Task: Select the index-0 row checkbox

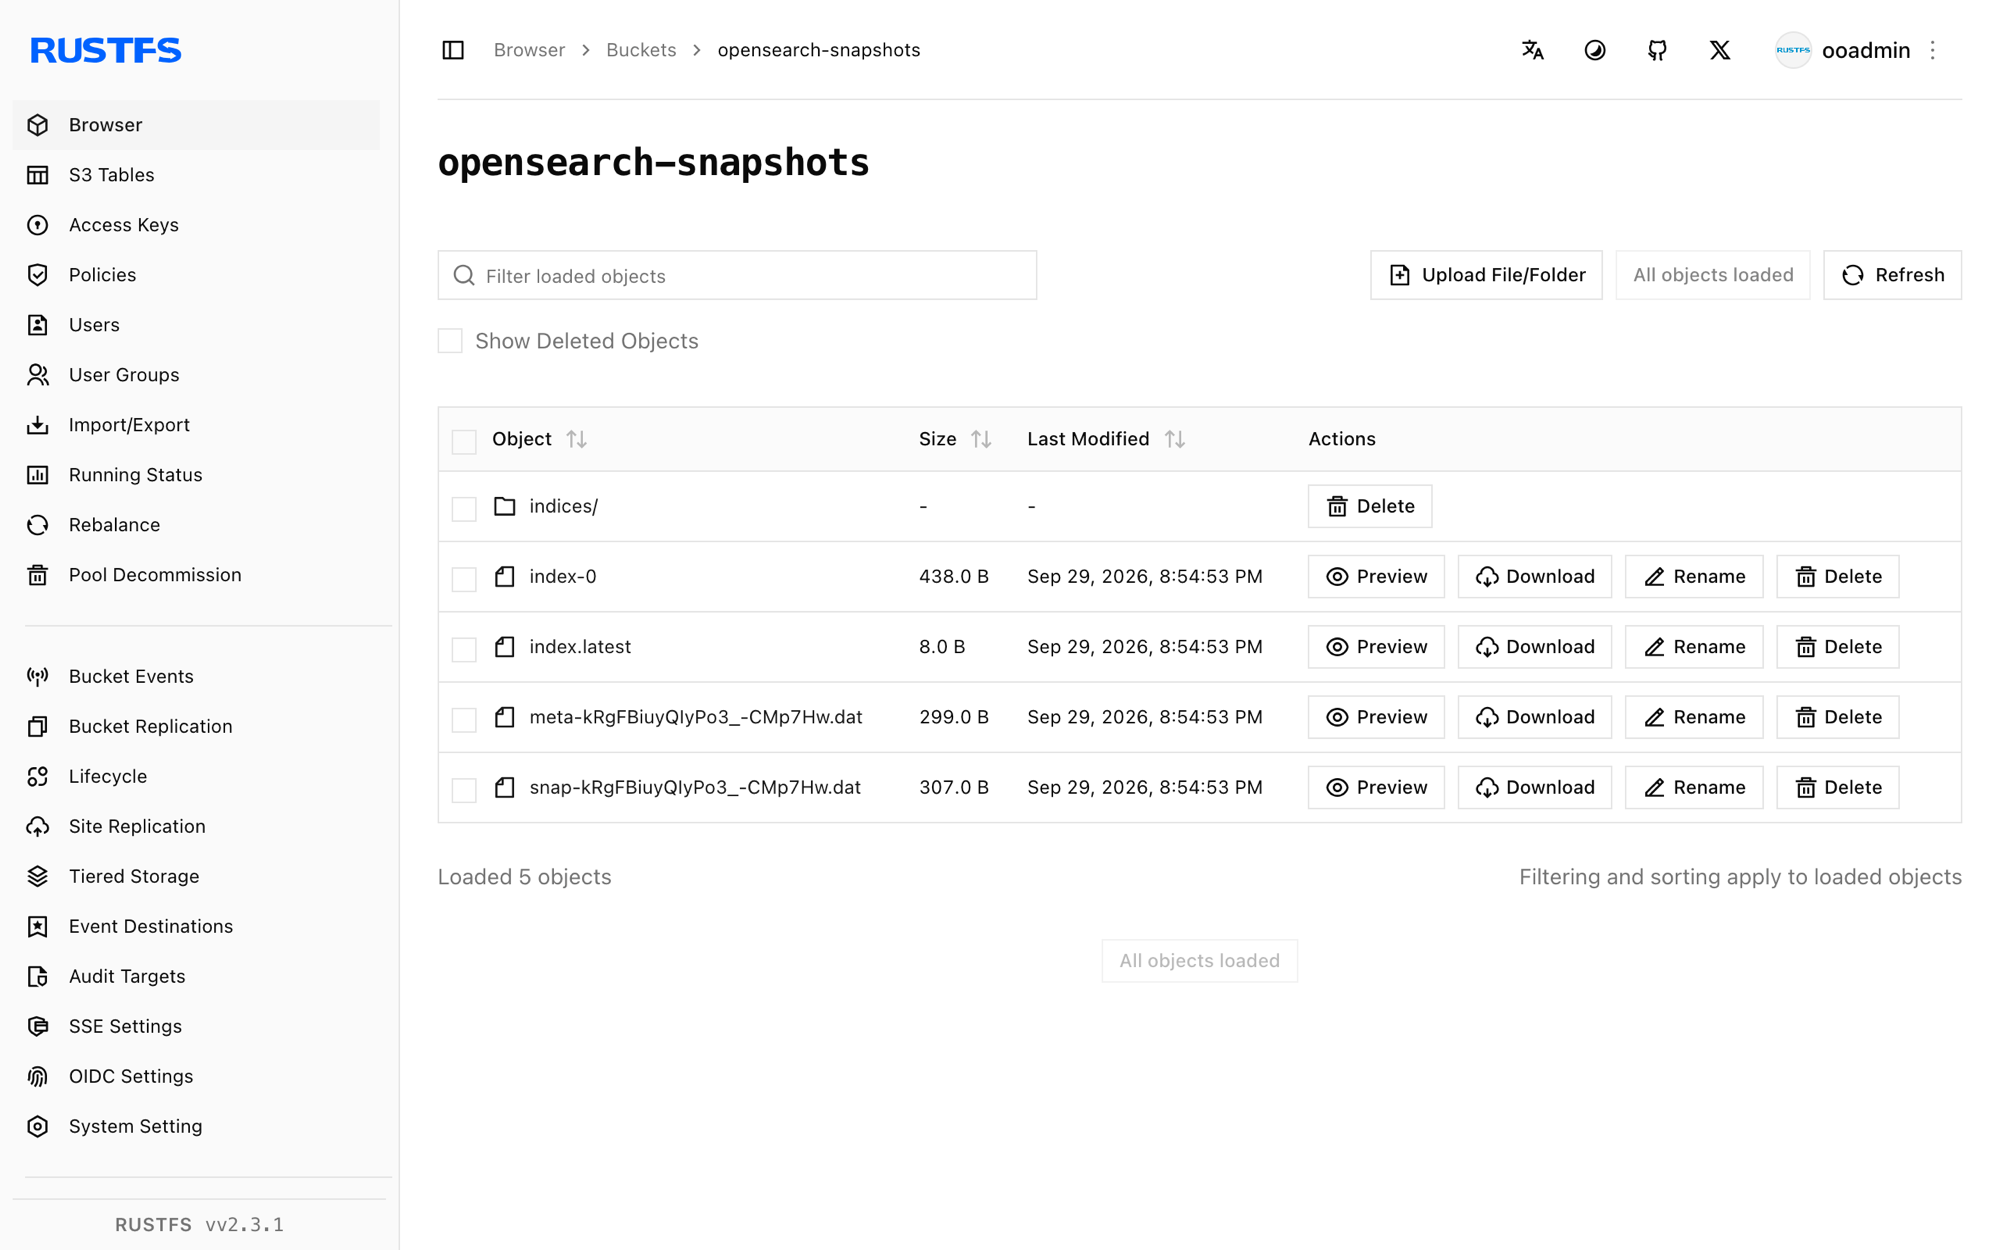Action: click(464, 579)
